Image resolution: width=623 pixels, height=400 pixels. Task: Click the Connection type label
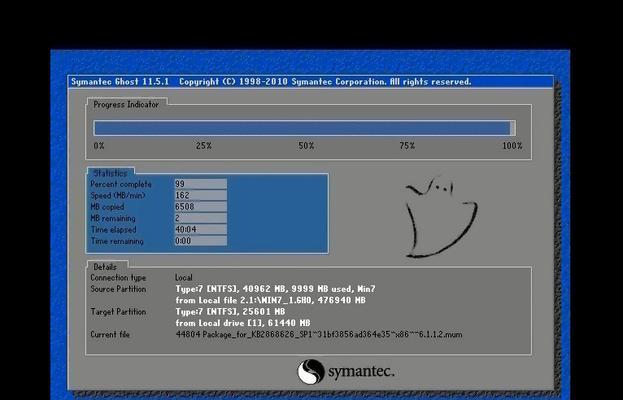(x=118, y=278)
